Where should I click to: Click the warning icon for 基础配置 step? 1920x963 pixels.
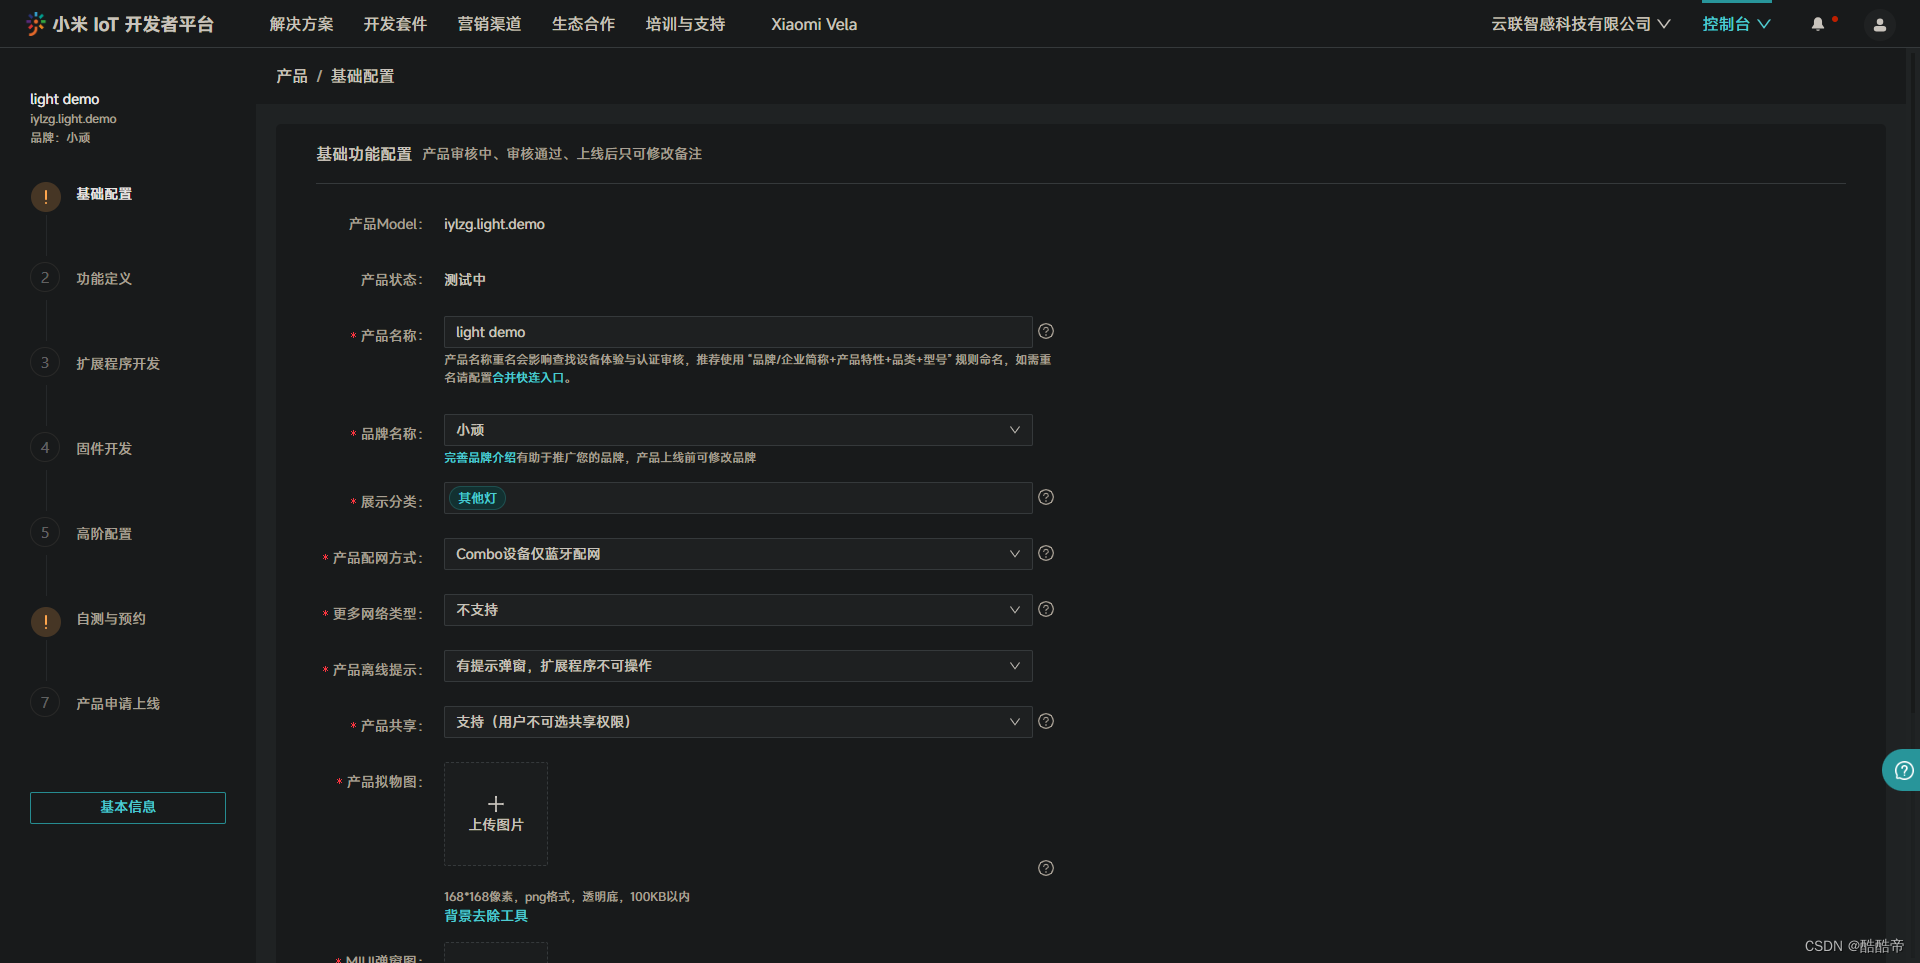[x=45, y=196]
